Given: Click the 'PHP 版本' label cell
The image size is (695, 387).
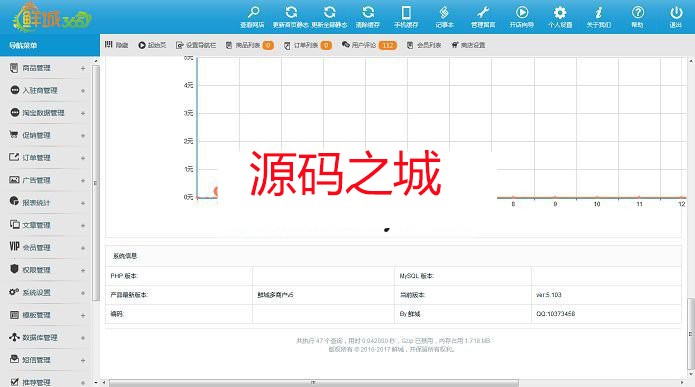Looking at the screenshot, I should [179, 276].
